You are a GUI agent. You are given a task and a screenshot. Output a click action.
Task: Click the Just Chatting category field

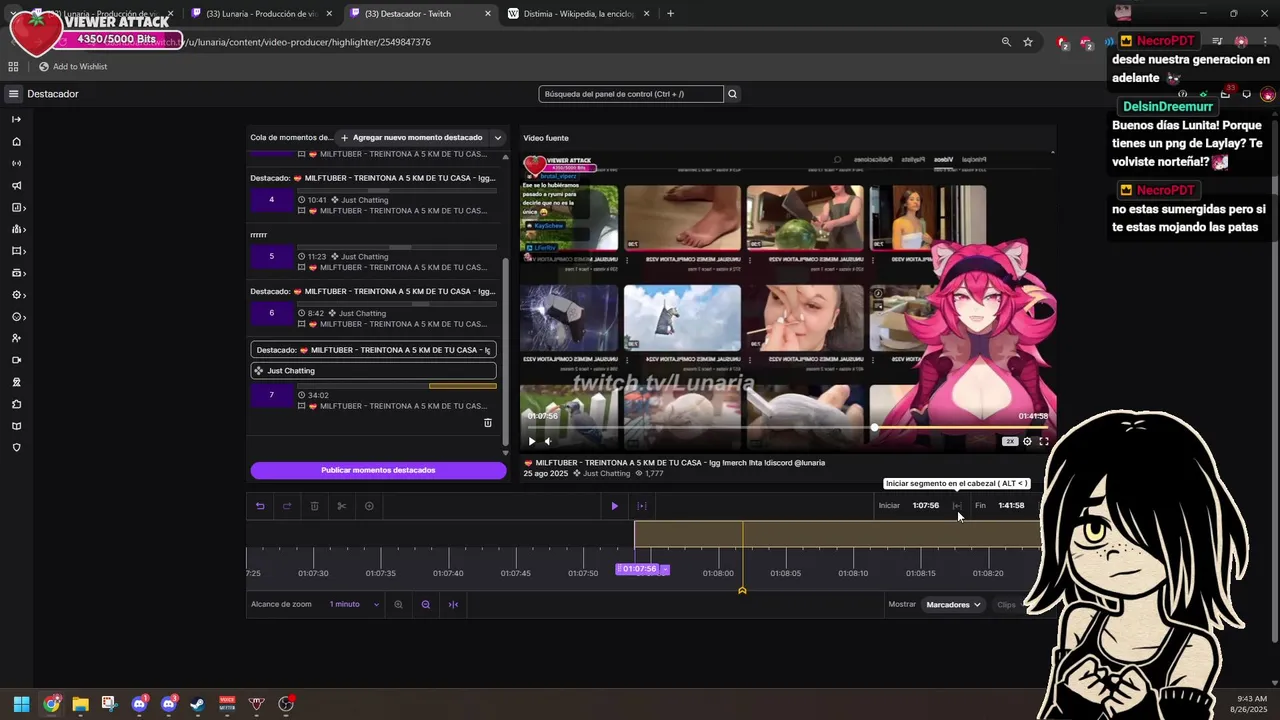pyautogui.click(x=373, y=371)
